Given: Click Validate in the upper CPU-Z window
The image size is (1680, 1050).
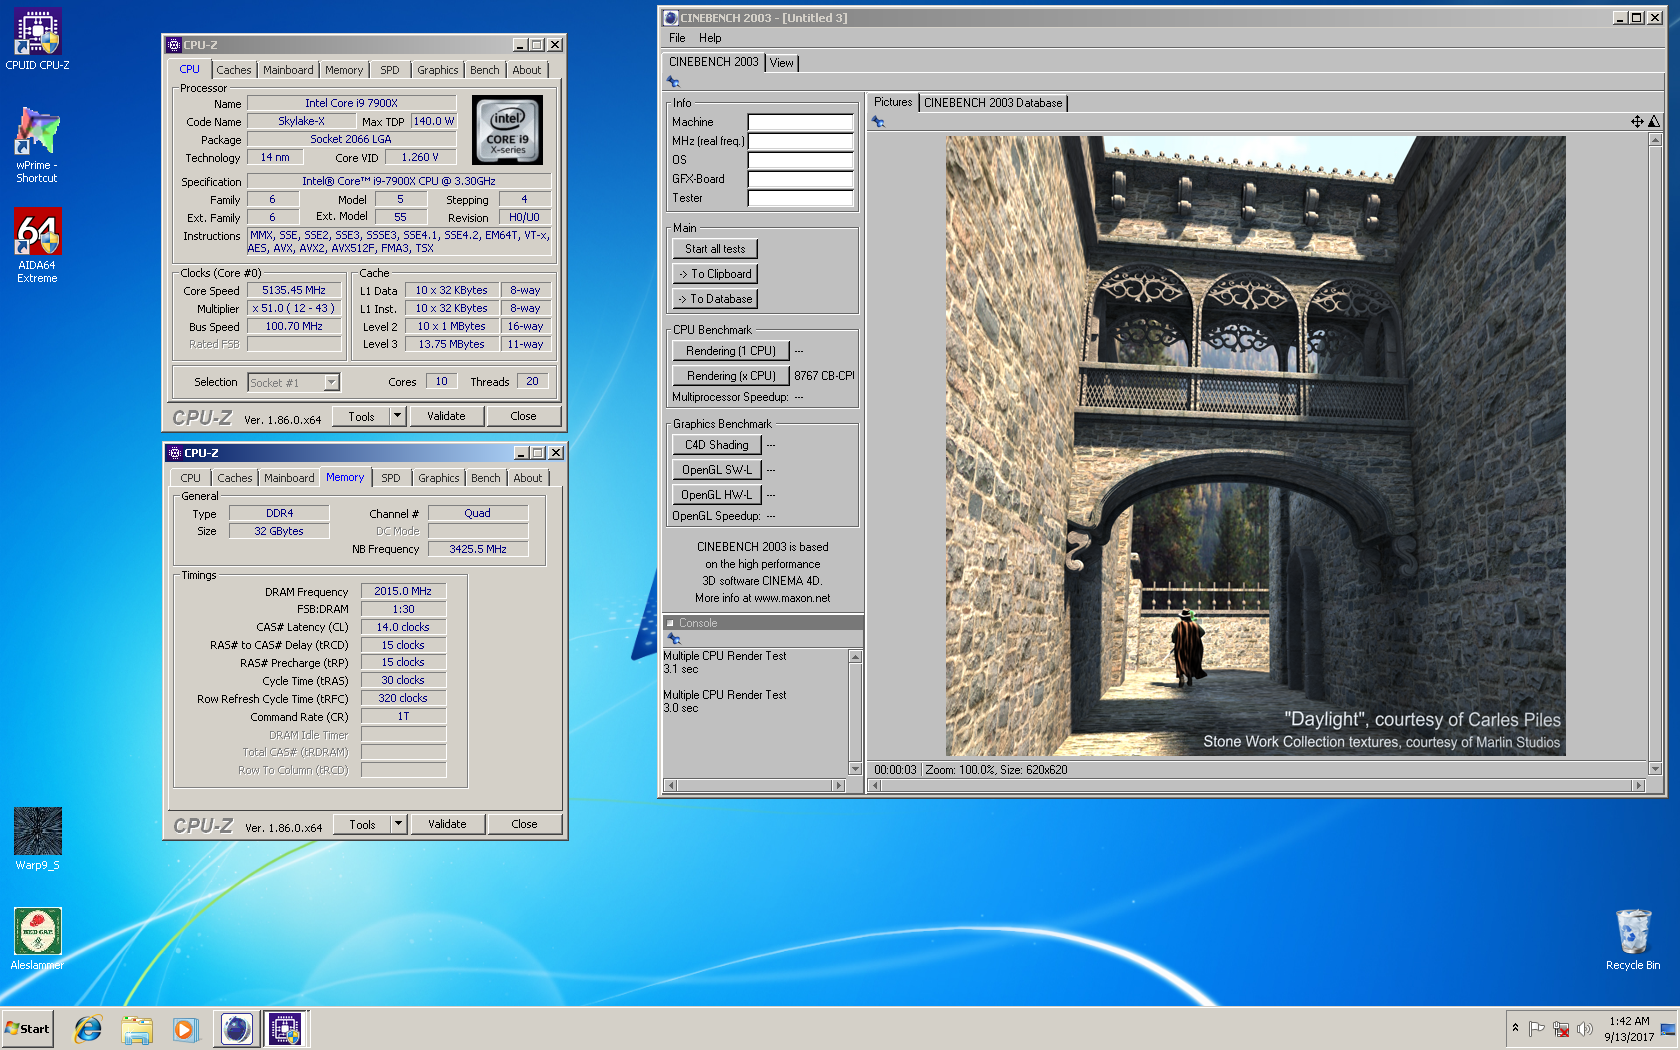Looking at the screenshot, I should tap(446, 416).
